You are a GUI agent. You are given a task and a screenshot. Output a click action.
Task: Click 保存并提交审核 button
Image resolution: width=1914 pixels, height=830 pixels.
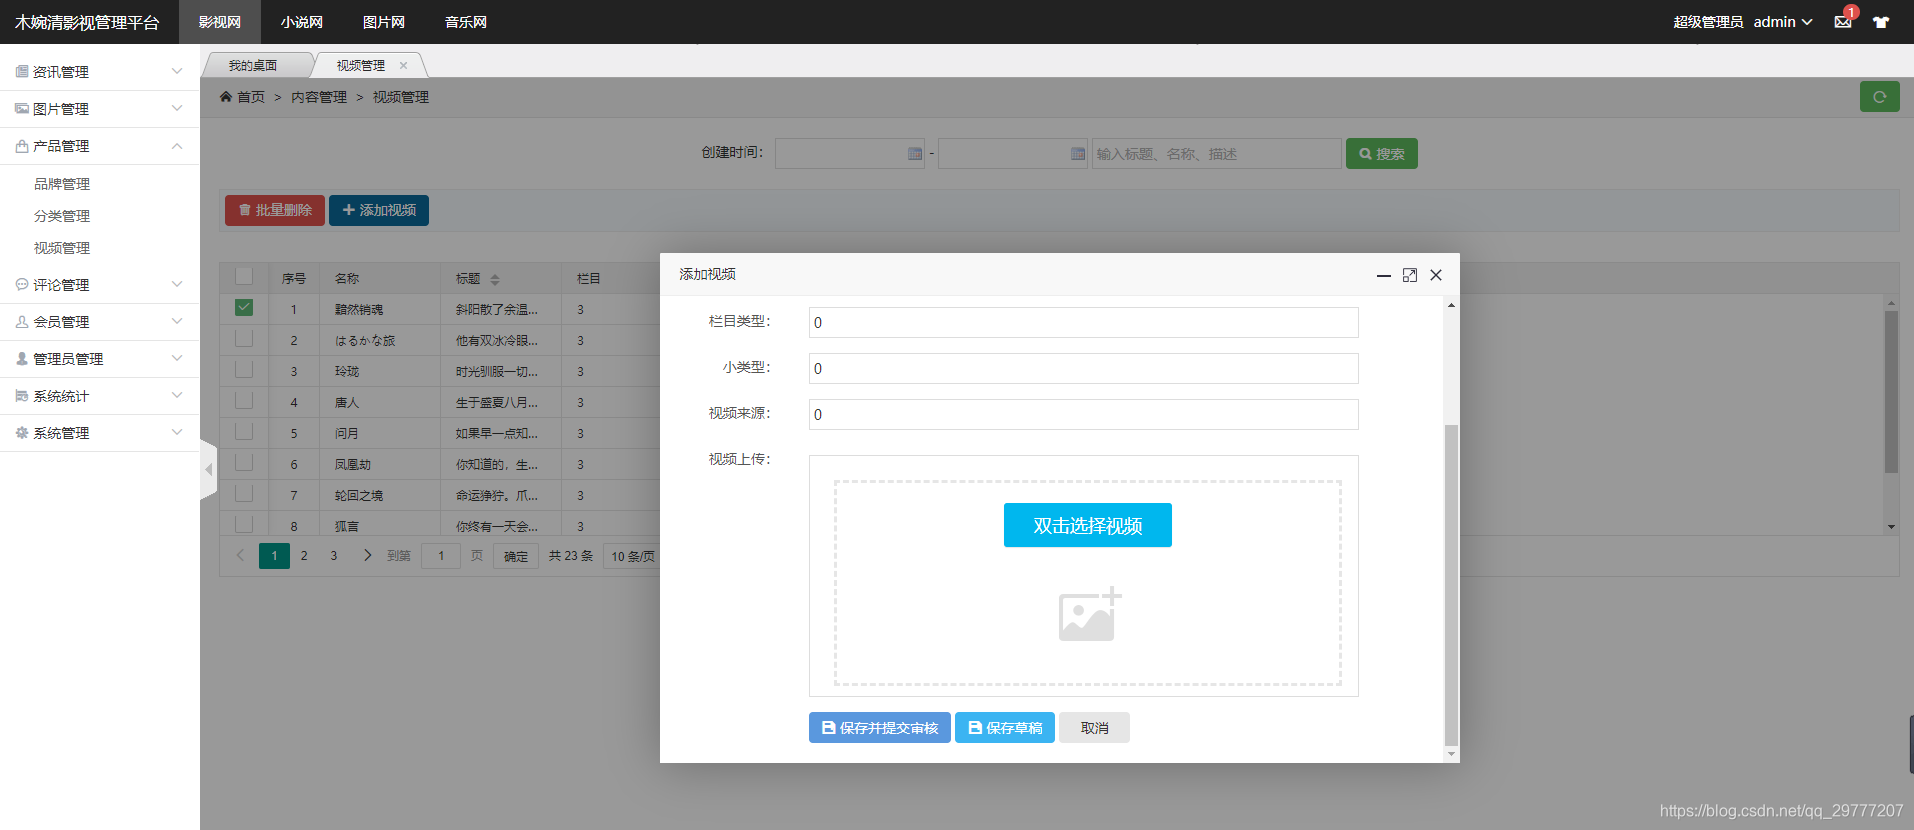click(880, 728)
